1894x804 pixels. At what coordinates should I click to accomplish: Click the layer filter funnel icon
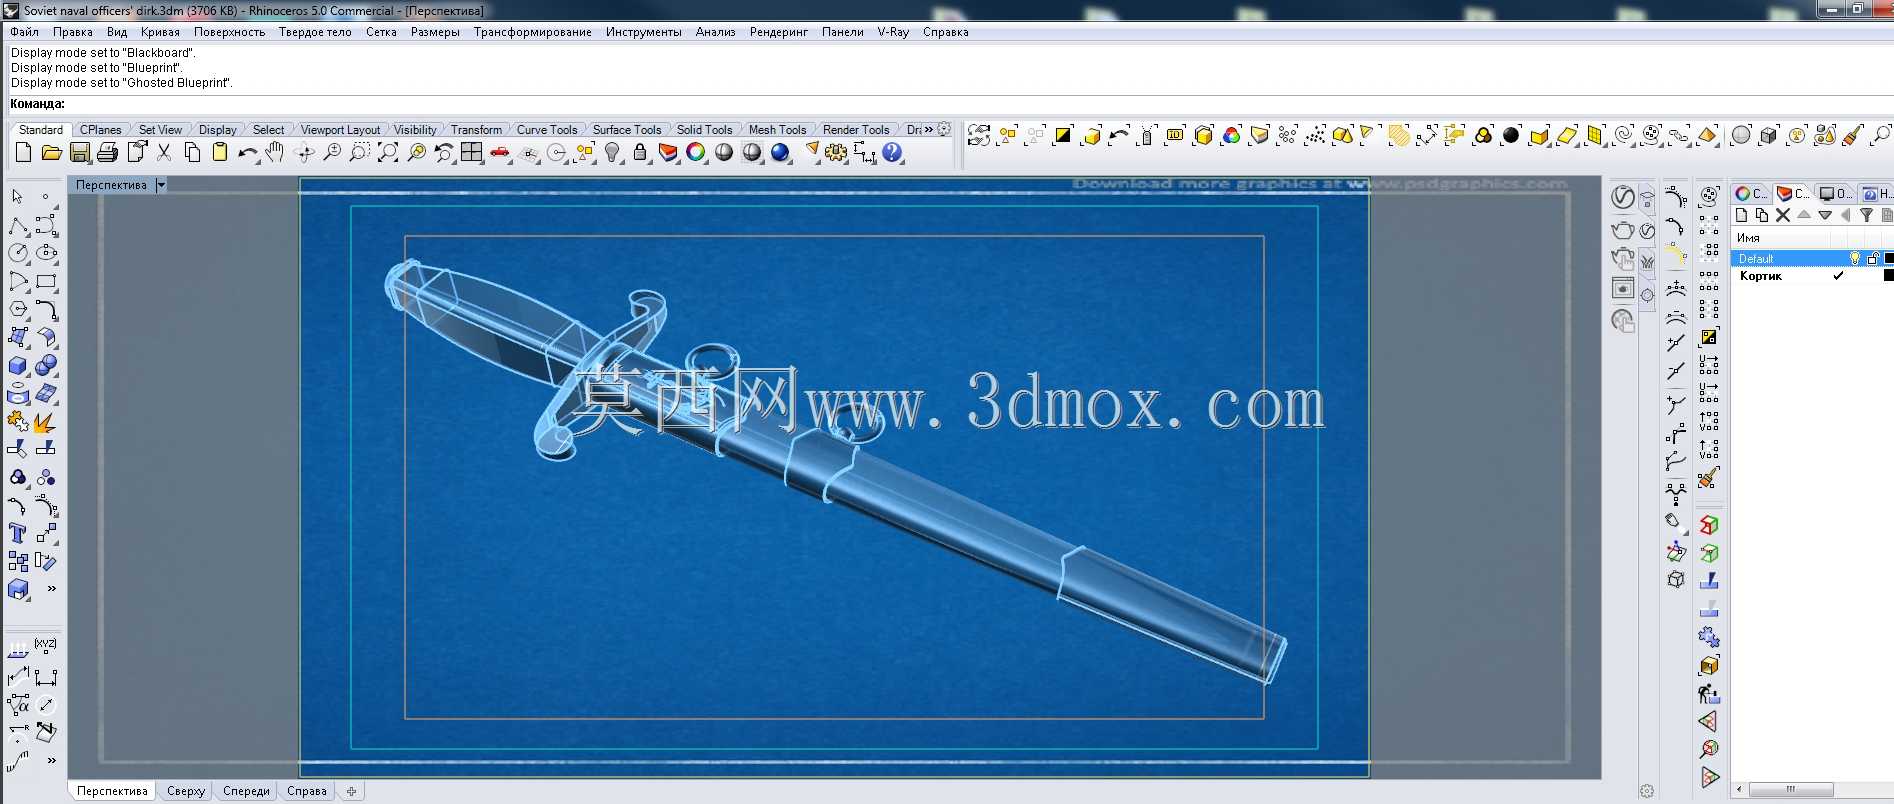pyautogui.click(x=1866, y=215)
